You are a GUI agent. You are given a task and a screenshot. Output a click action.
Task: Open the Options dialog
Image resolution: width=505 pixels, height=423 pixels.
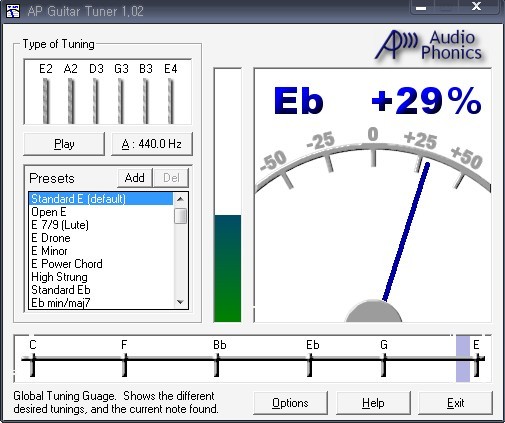(x=290, y=403)
